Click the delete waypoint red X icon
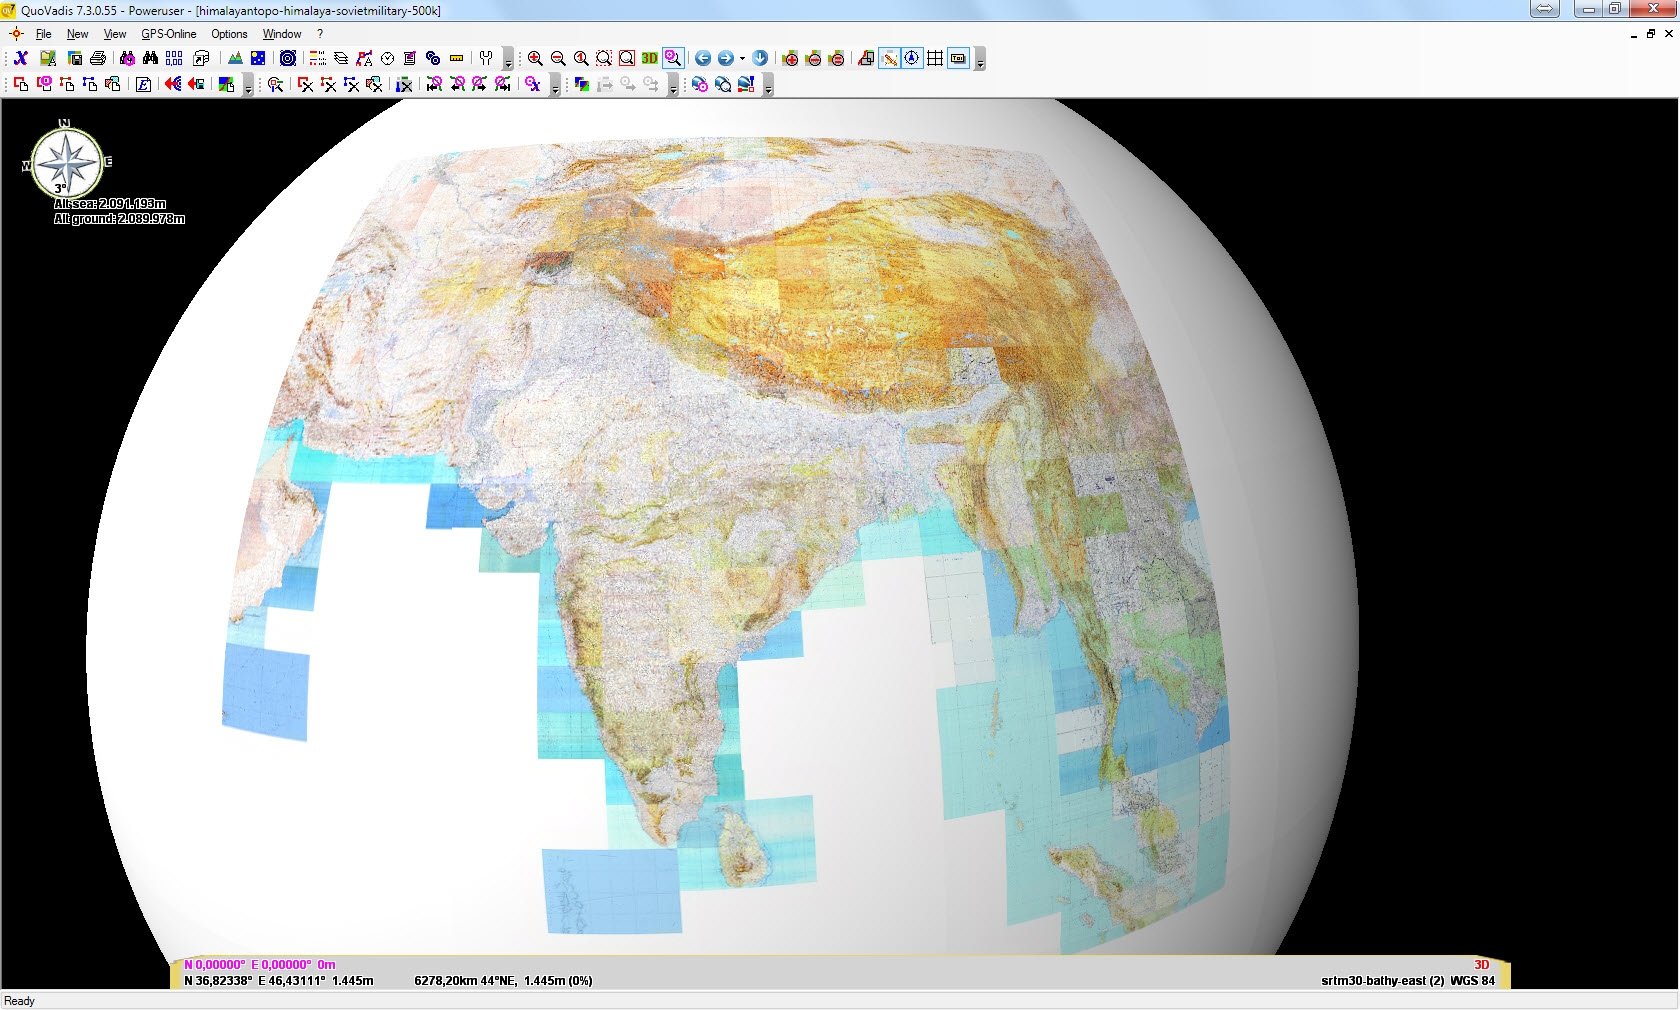The width and height of the screenshot is (1680, 1010). pos(305,84)
